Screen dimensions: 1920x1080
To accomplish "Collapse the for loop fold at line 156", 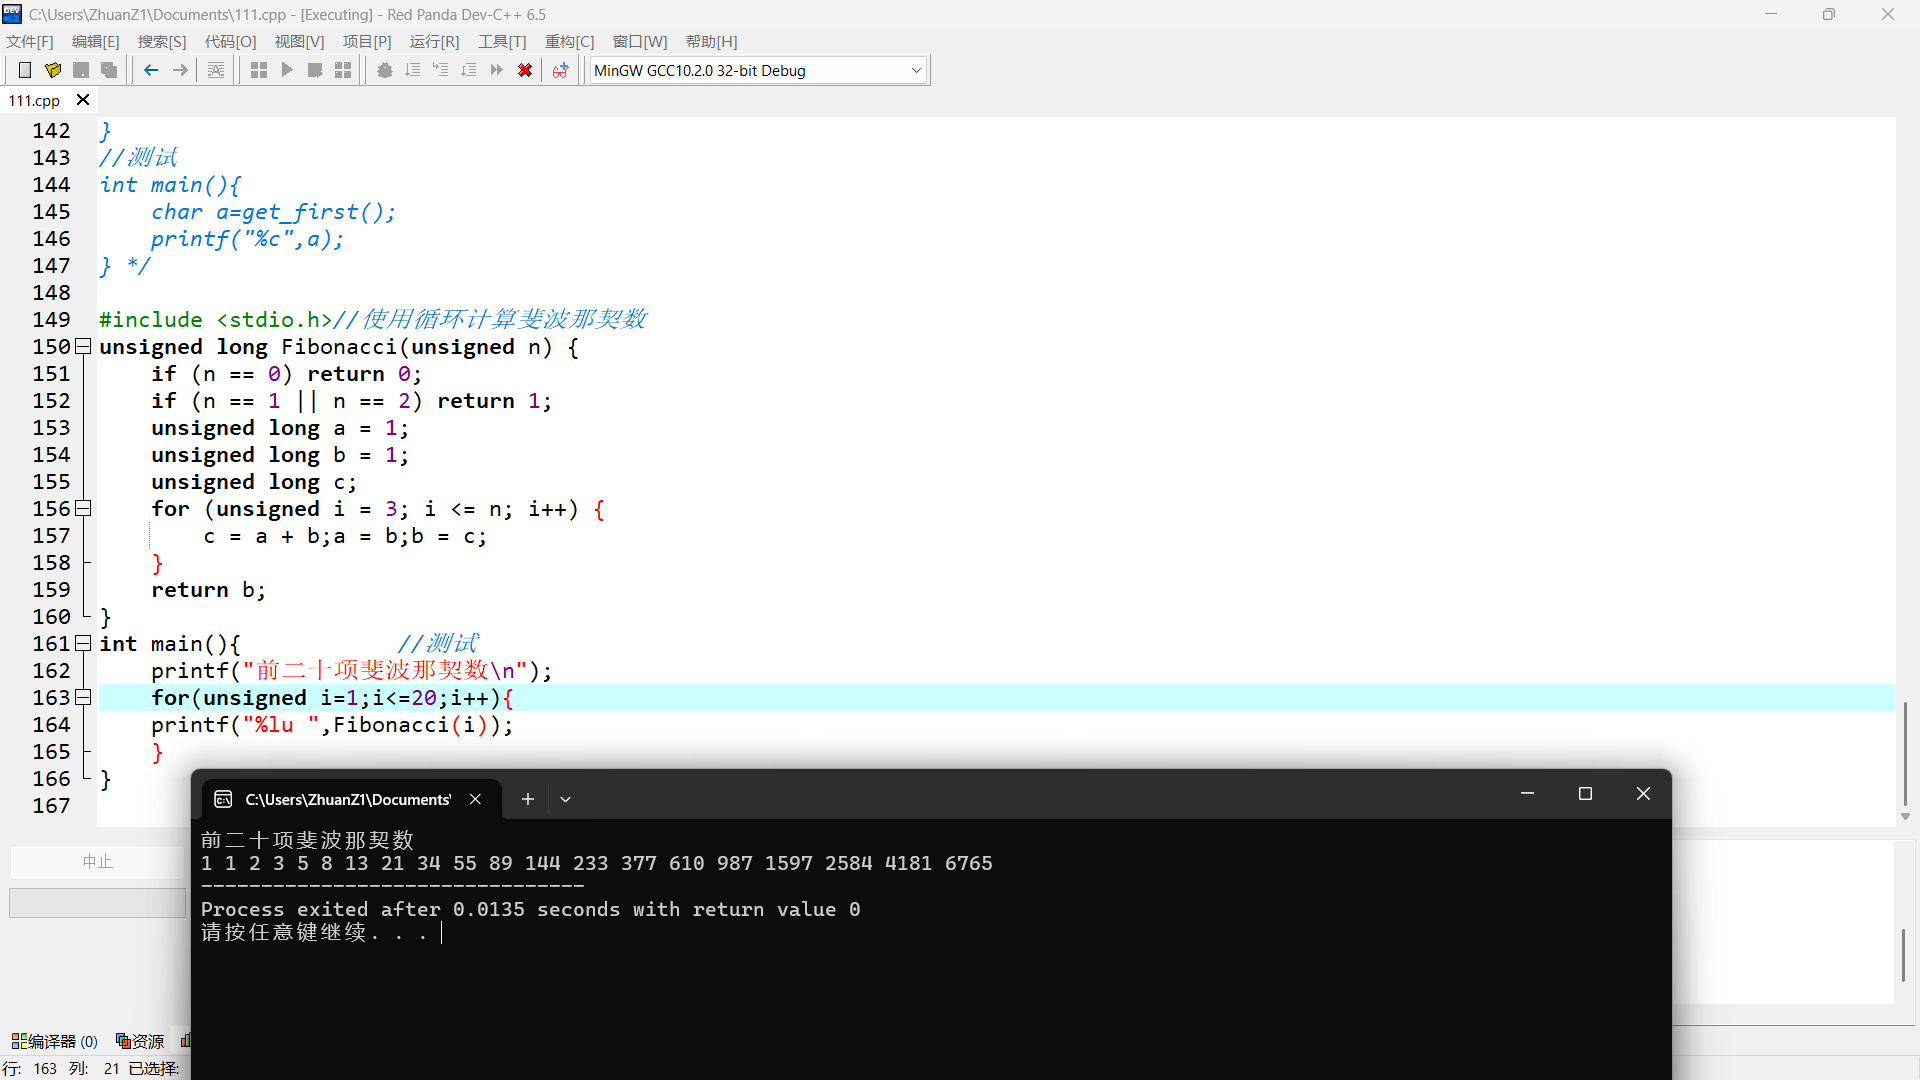I will [84, 509].
